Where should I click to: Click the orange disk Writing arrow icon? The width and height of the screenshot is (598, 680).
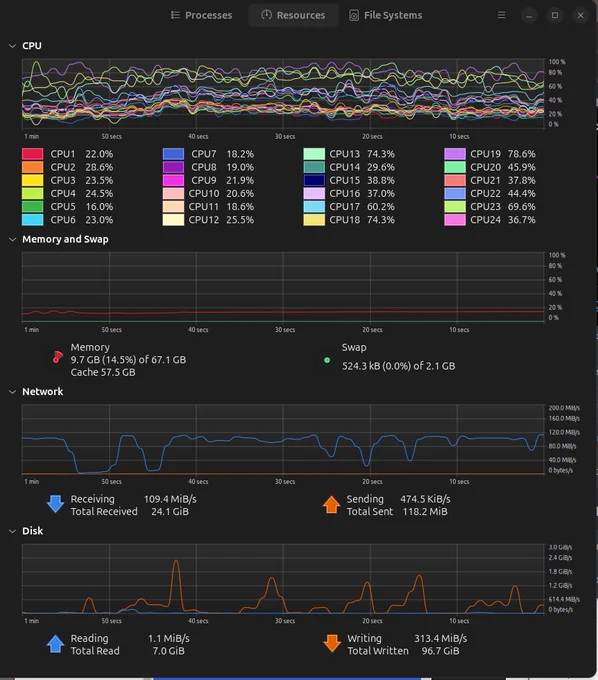pos(332,643)
